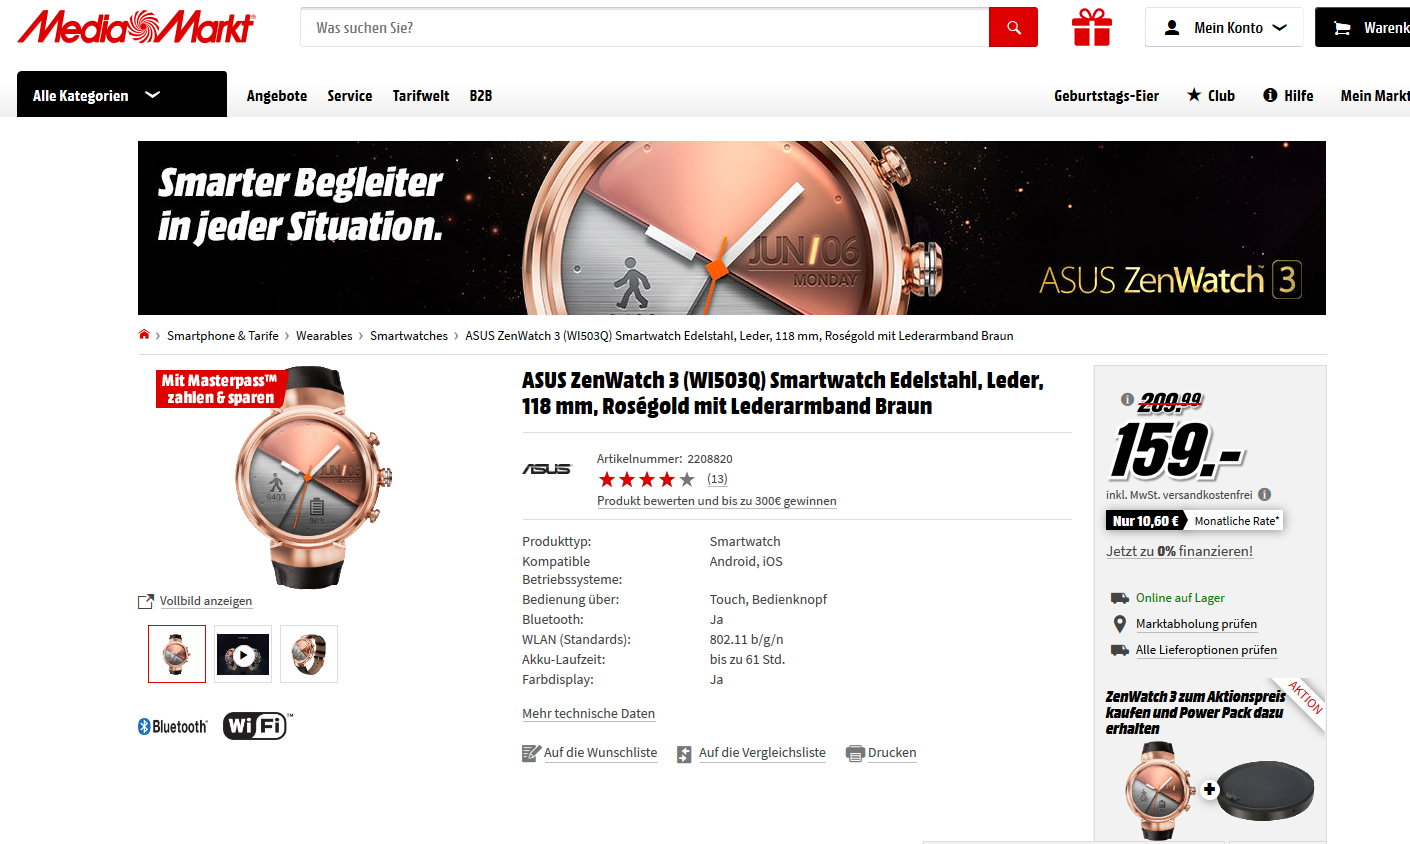Open the Mein Konto dropdown

[1224, 28]
